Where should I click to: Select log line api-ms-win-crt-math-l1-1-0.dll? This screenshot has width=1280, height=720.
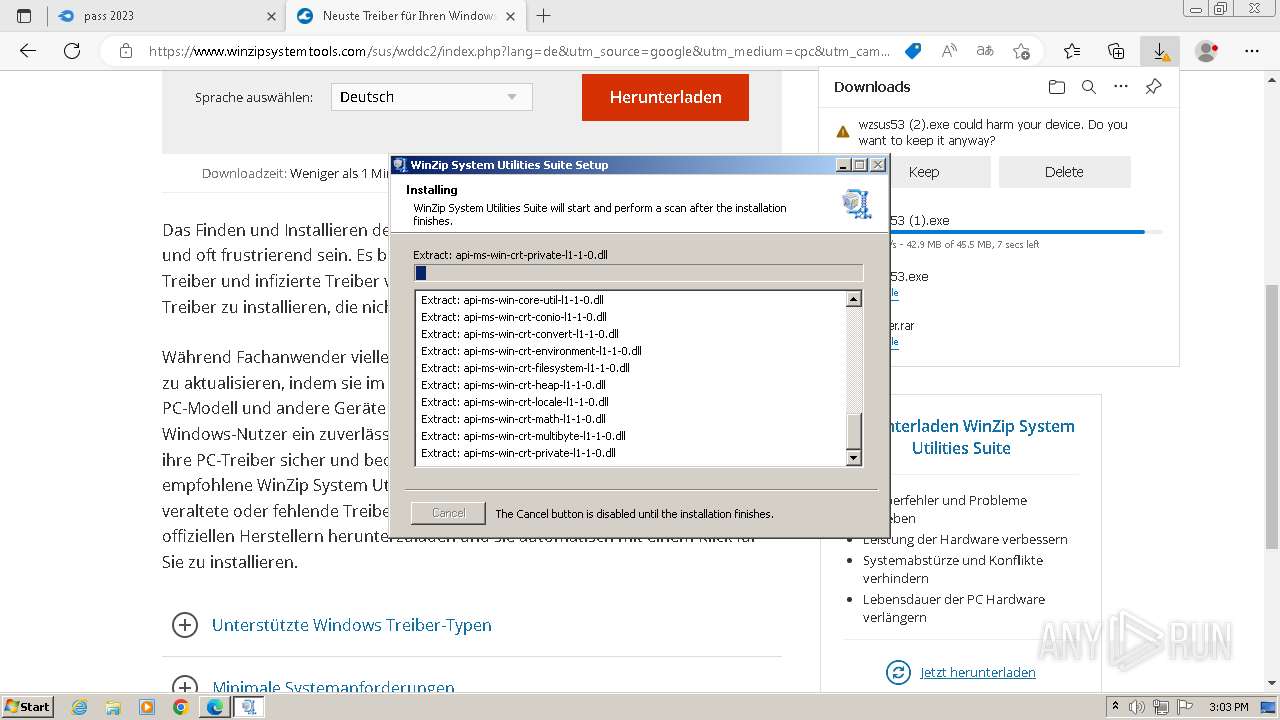(513, 419)
